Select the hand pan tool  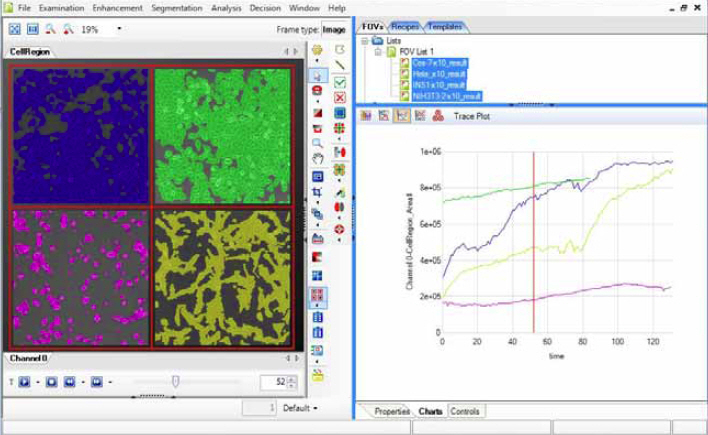click(318, 158)
